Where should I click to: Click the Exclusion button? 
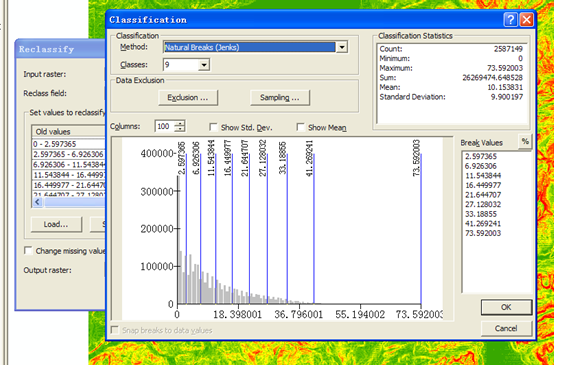coord(188,98)
